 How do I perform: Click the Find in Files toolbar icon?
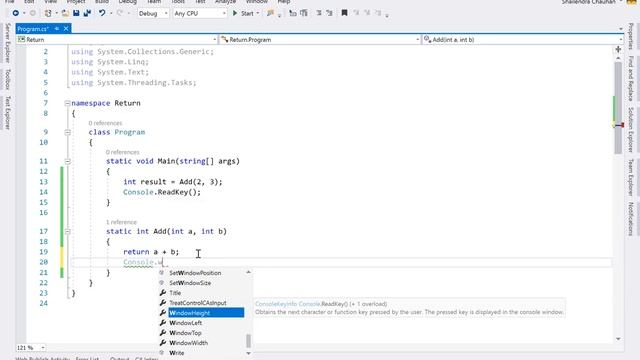click(x=270, y=13)
